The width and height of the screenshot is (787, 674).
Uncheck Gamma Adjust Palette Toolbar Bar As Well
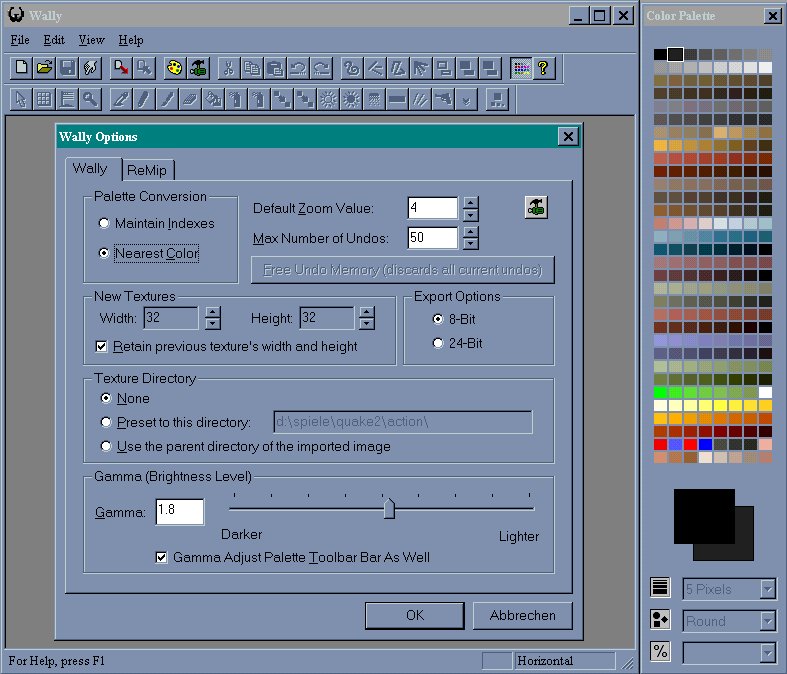pyautogui.click(x=163, y=557)
